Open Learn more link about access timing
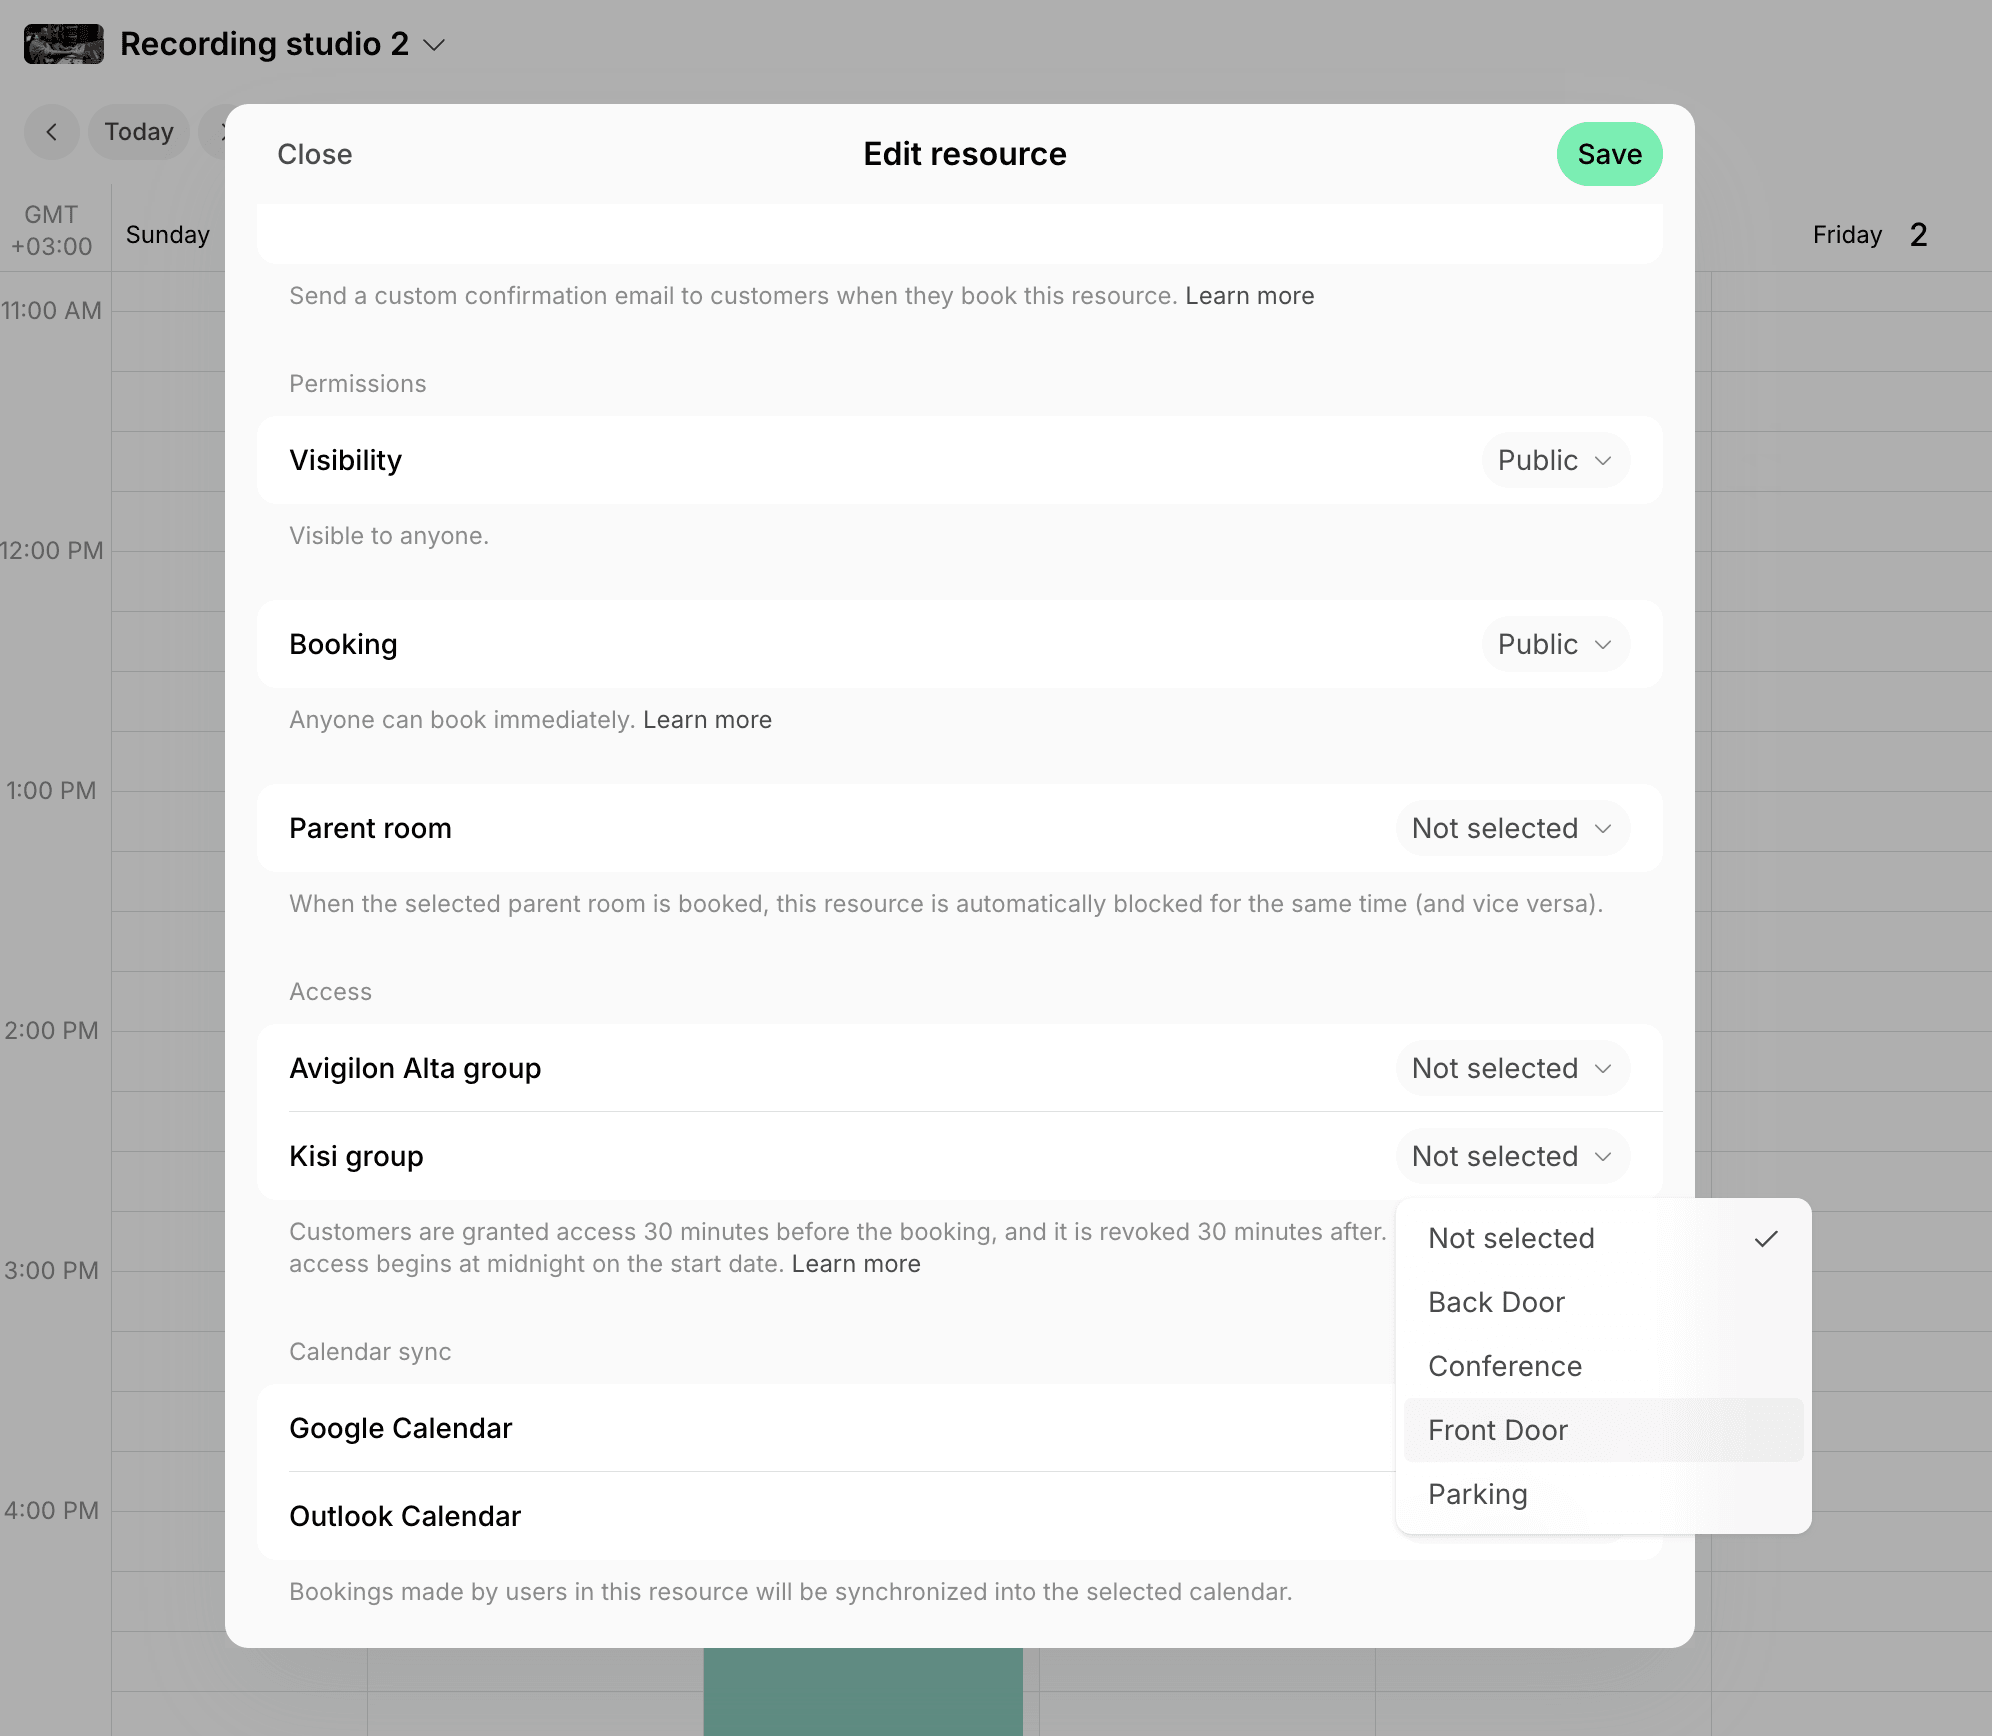 click(855, 1264)
